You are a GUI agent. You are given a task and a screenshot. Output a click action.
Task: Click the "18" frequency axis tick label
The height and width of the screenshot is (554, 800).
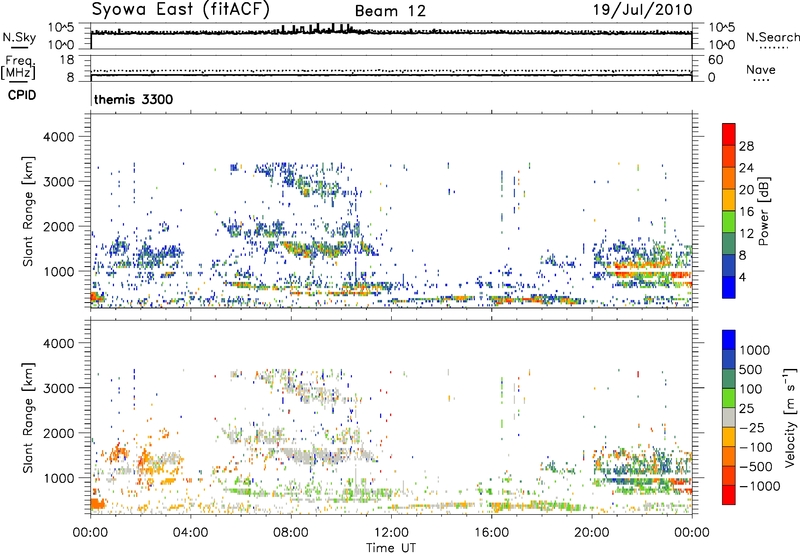[x=67, y=60]
